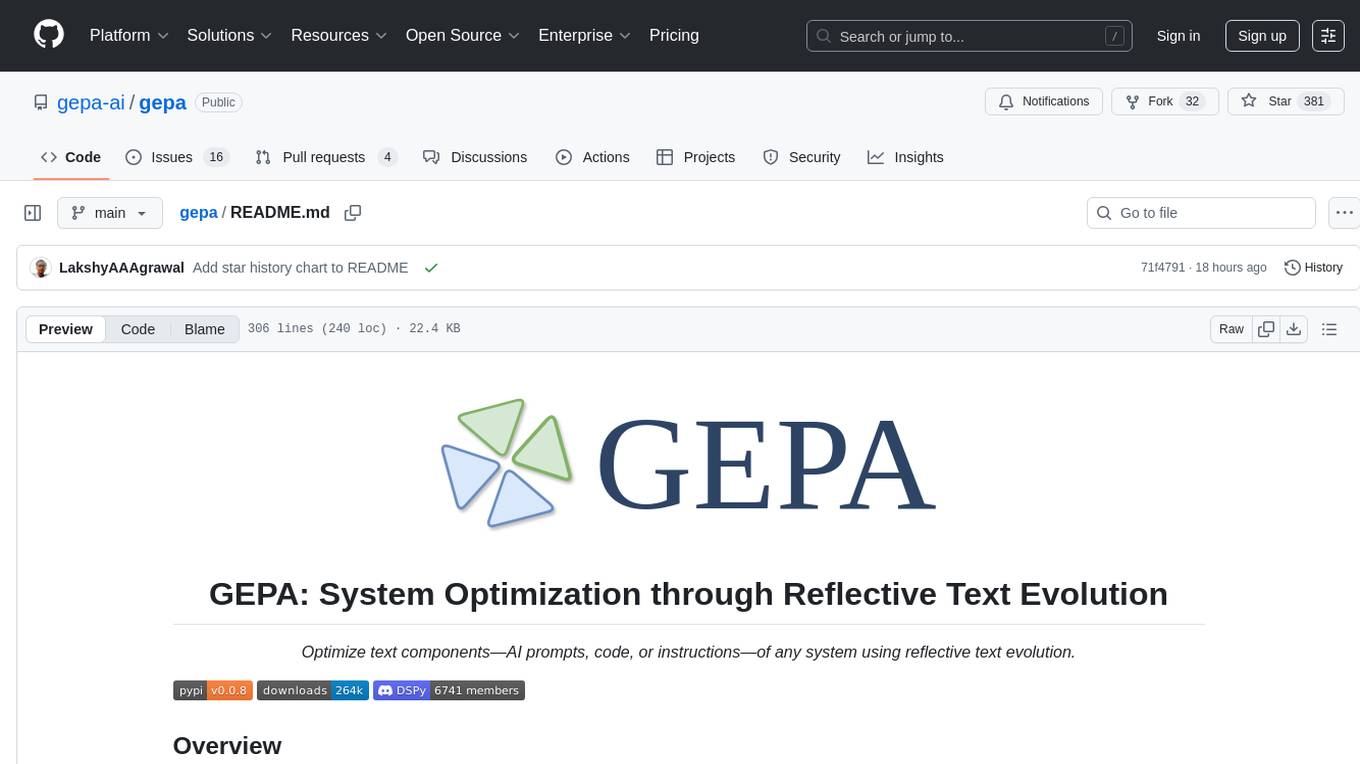This screenshot has height=764, width=1360.
Task: Focus the Go to file field
Action: click(1201, 213)
